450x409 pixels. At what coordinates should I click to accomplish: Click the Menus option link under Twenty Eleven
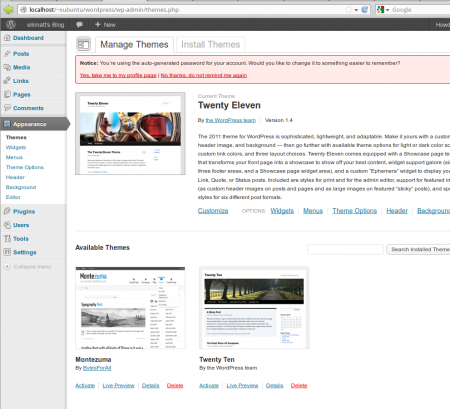pyautogui.click(x=313, y=211)
